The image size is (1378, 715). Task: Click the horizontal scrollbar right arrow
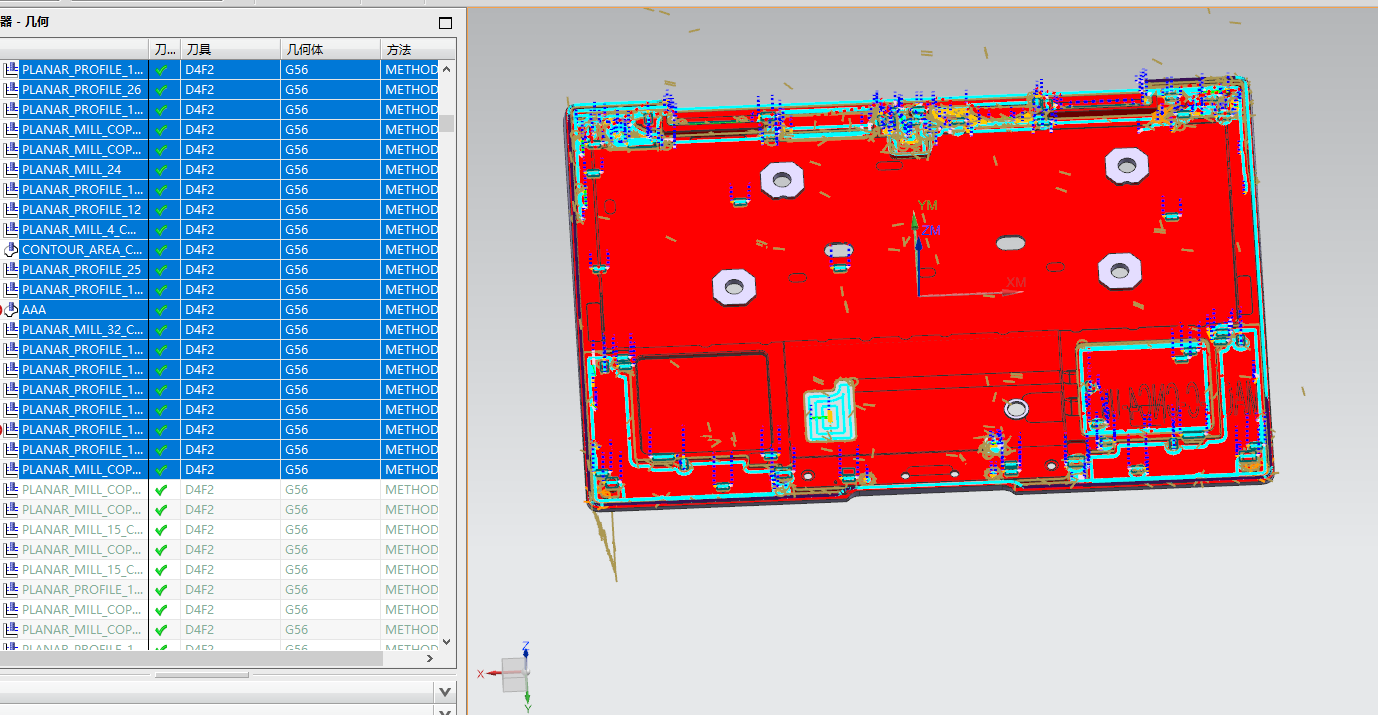430,659
